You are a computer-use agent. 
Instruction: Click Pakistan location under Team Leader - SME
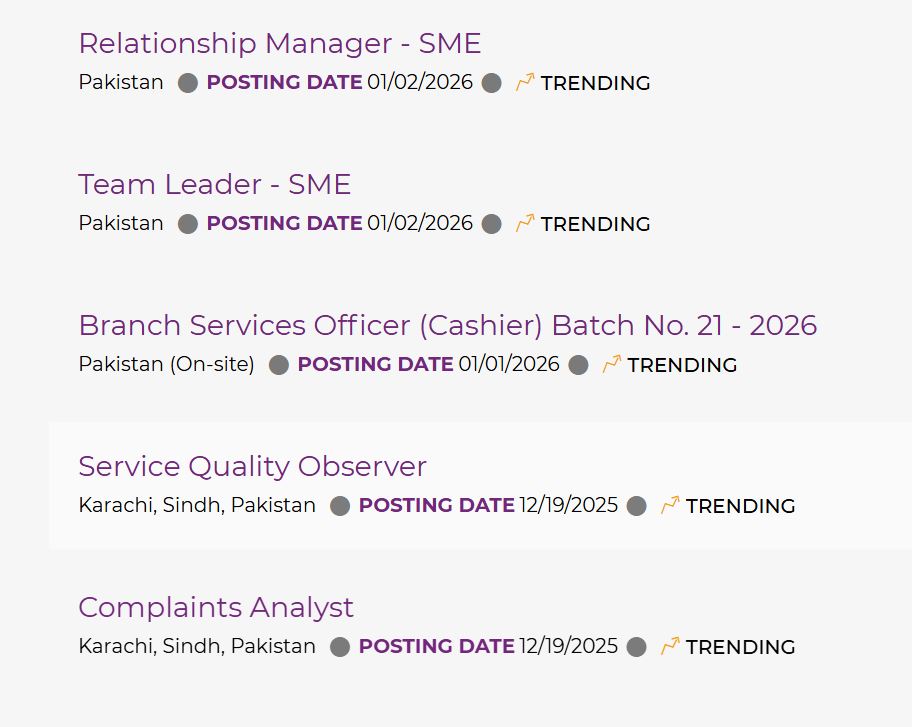[x=121, y=224]
